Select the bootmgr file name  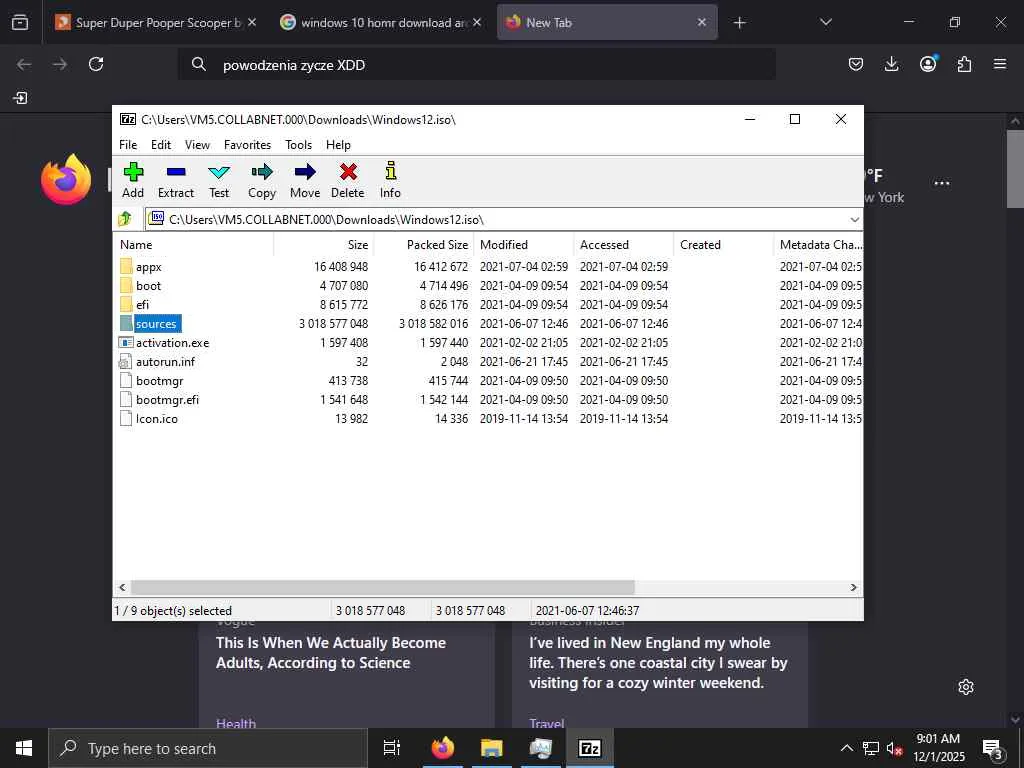coord(159,381)
